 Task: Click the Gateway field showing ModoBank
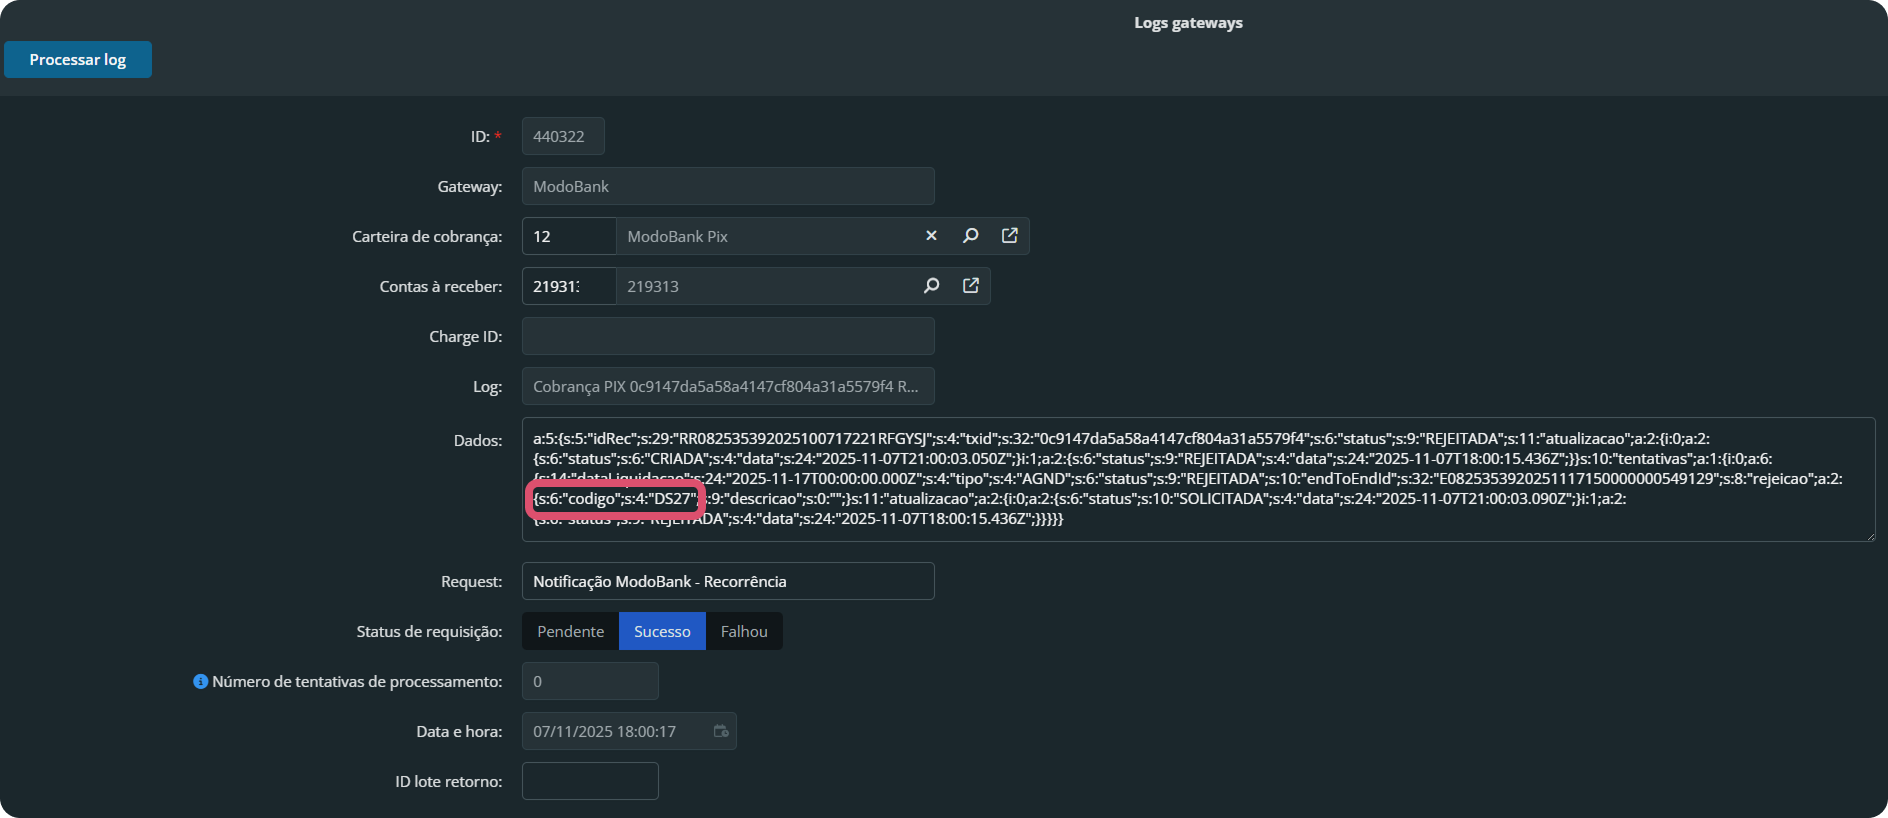(728, 186)
